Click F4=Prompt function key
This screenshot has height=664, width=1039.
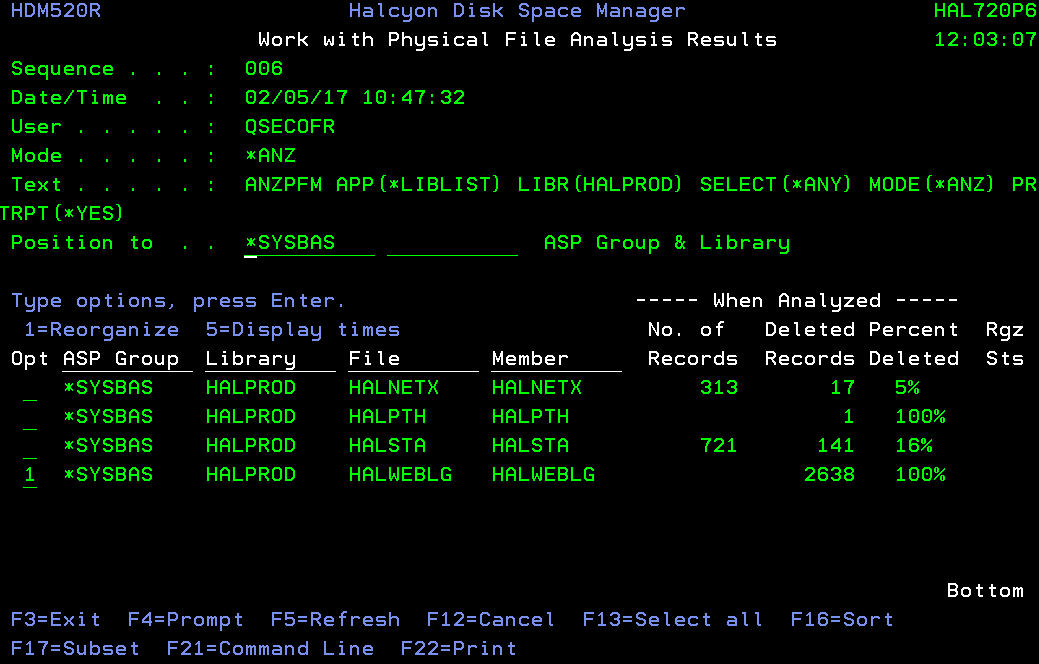point(186,620)
